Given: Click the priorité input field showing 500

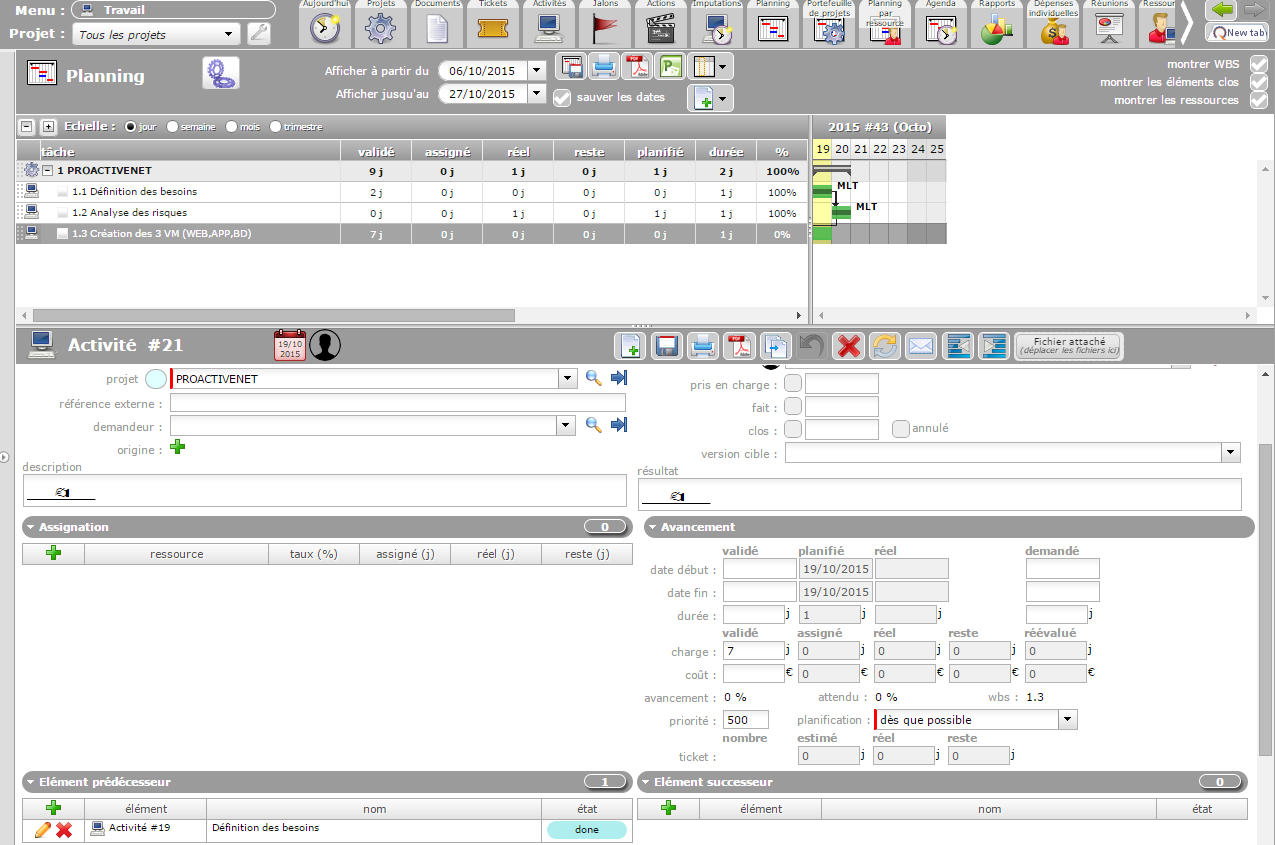Looking at the screenshot, I should click(x=746, y=720).
